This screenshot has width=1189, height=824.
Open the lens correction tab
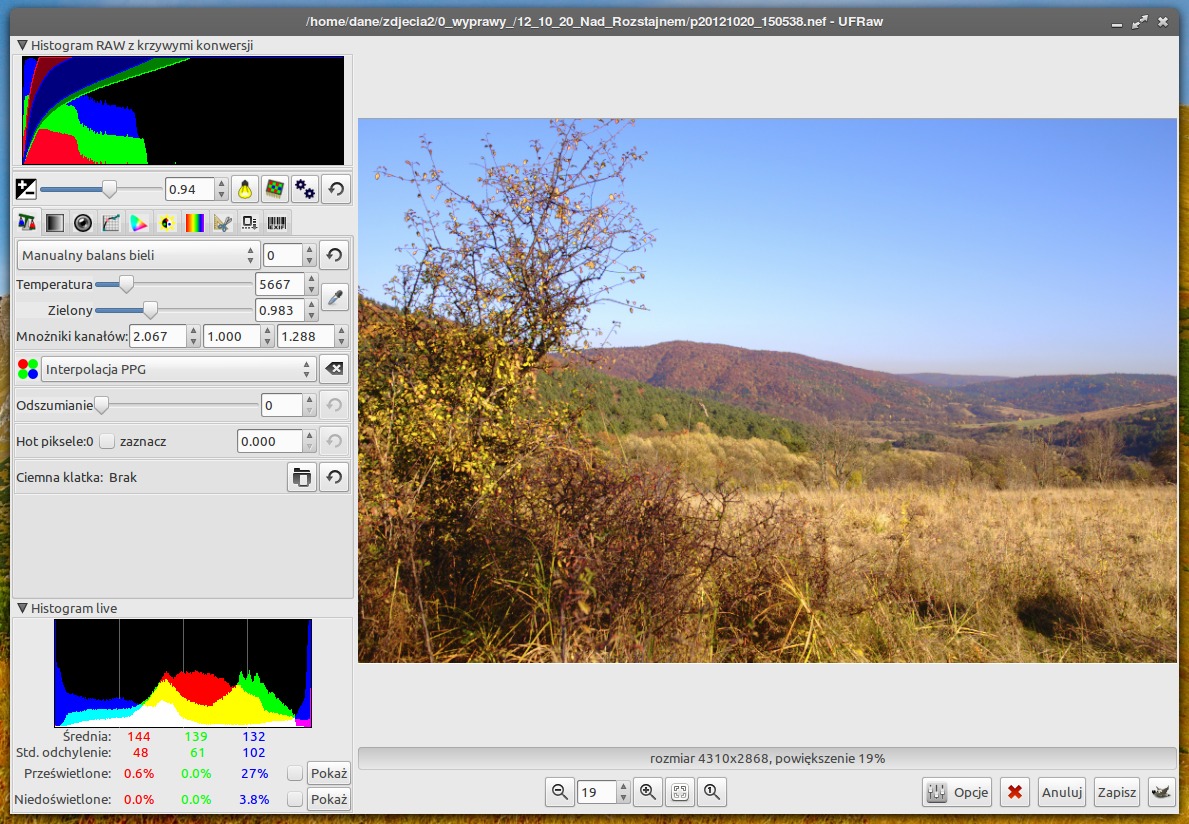83,222
